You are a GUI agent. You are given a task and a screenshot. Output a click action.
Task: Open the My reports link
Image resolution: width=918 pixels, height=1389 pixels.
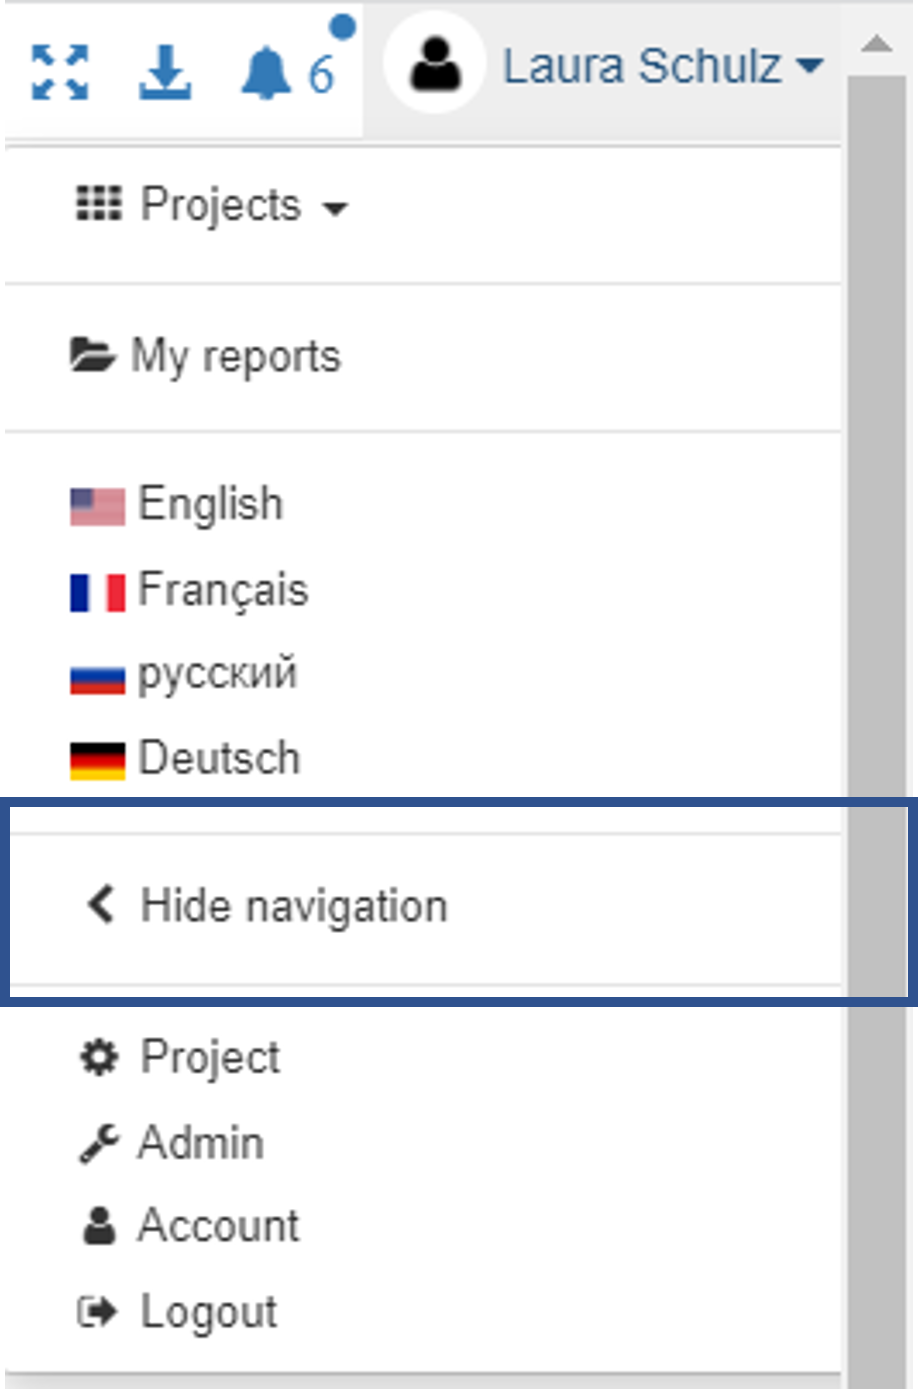coord(236,357)
